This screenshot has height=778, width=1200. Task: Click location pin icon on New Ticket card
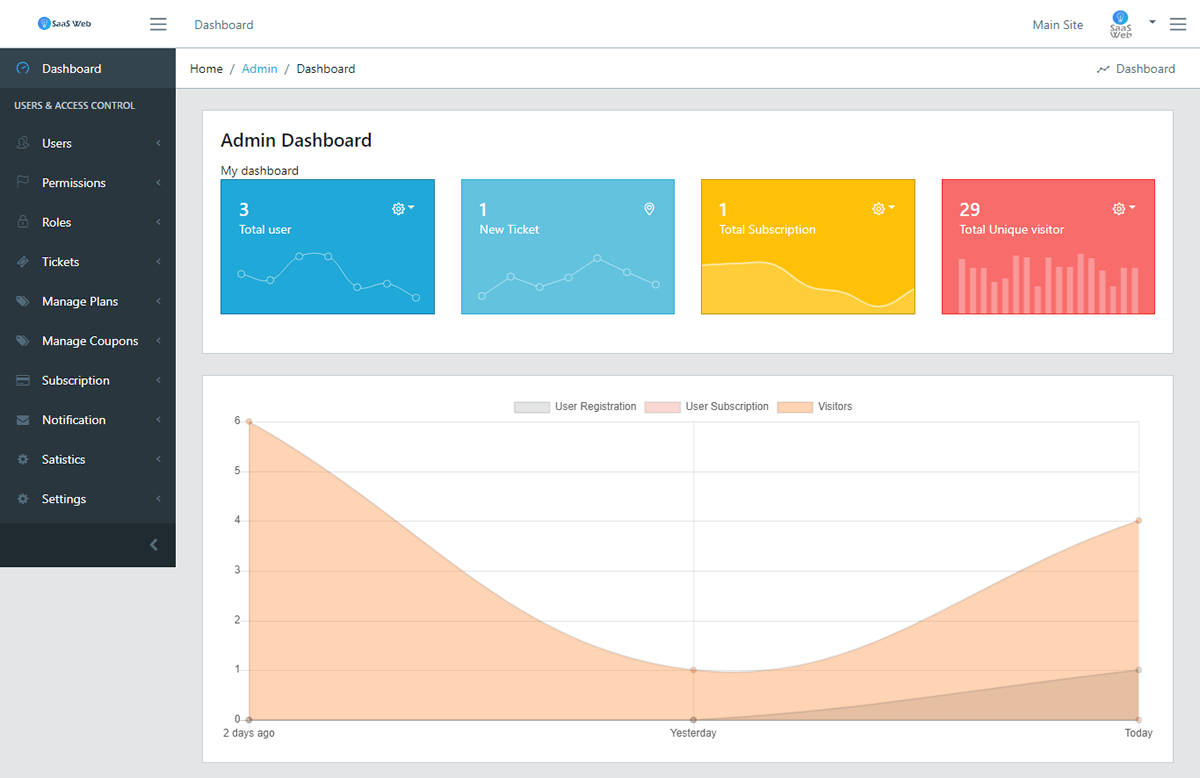(x=649, y=209)
